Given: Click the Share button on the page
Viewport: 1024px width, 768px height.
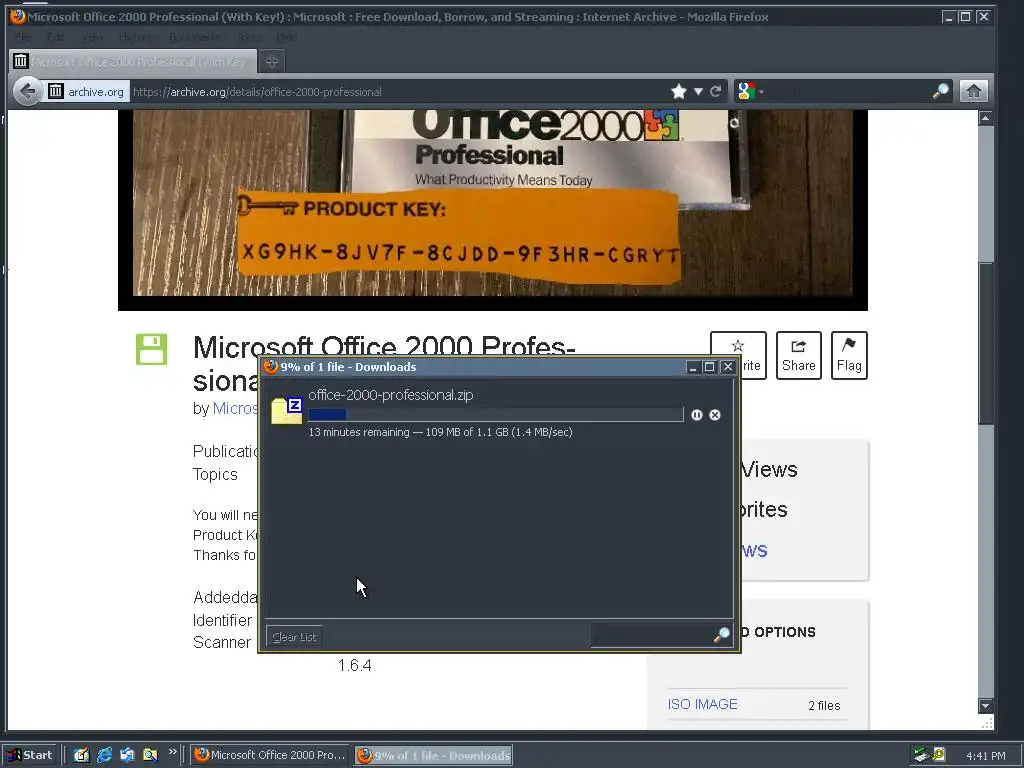Looking at the screenshot, I should tap(799, 355).
